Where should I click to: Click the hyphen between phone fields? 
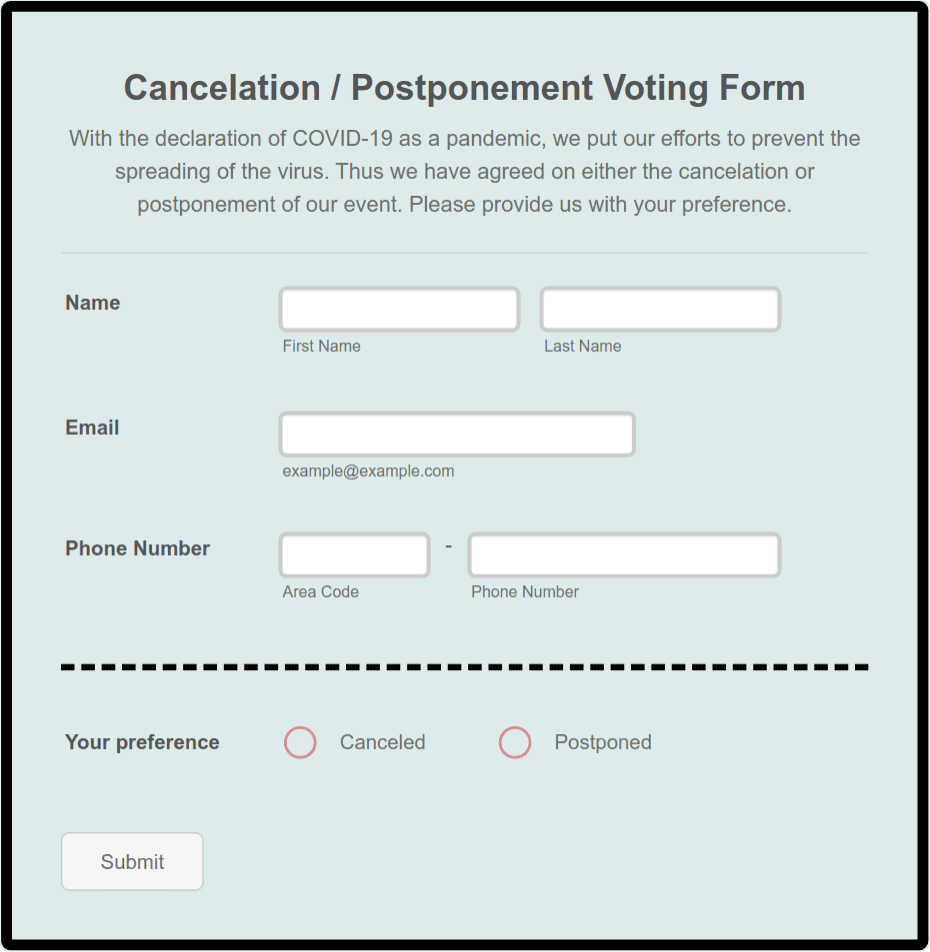(448, 545)
